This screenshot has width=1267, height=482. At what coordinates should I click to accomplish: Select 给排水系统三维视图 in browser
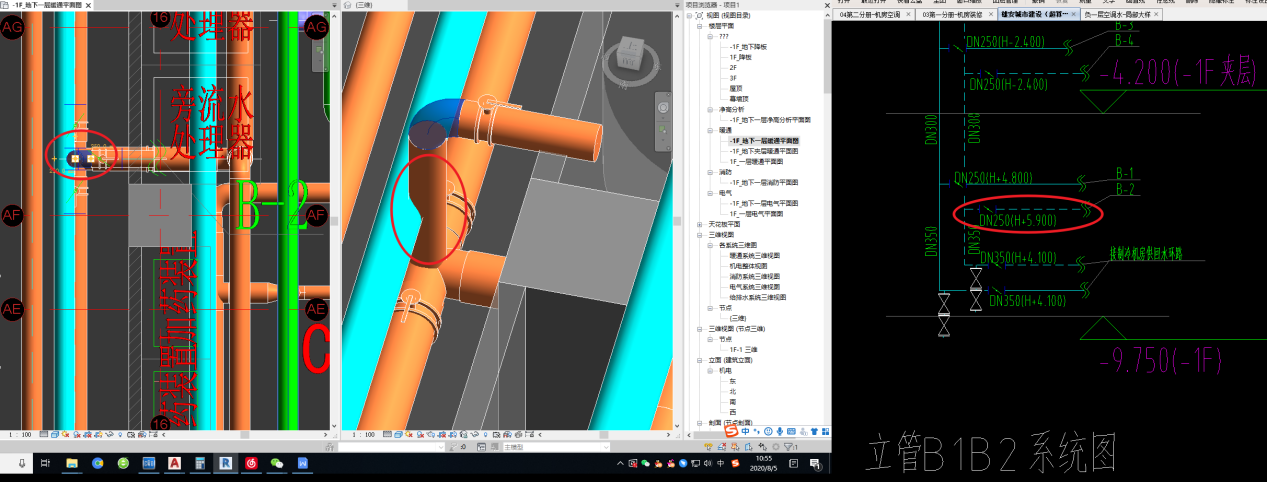760,297
